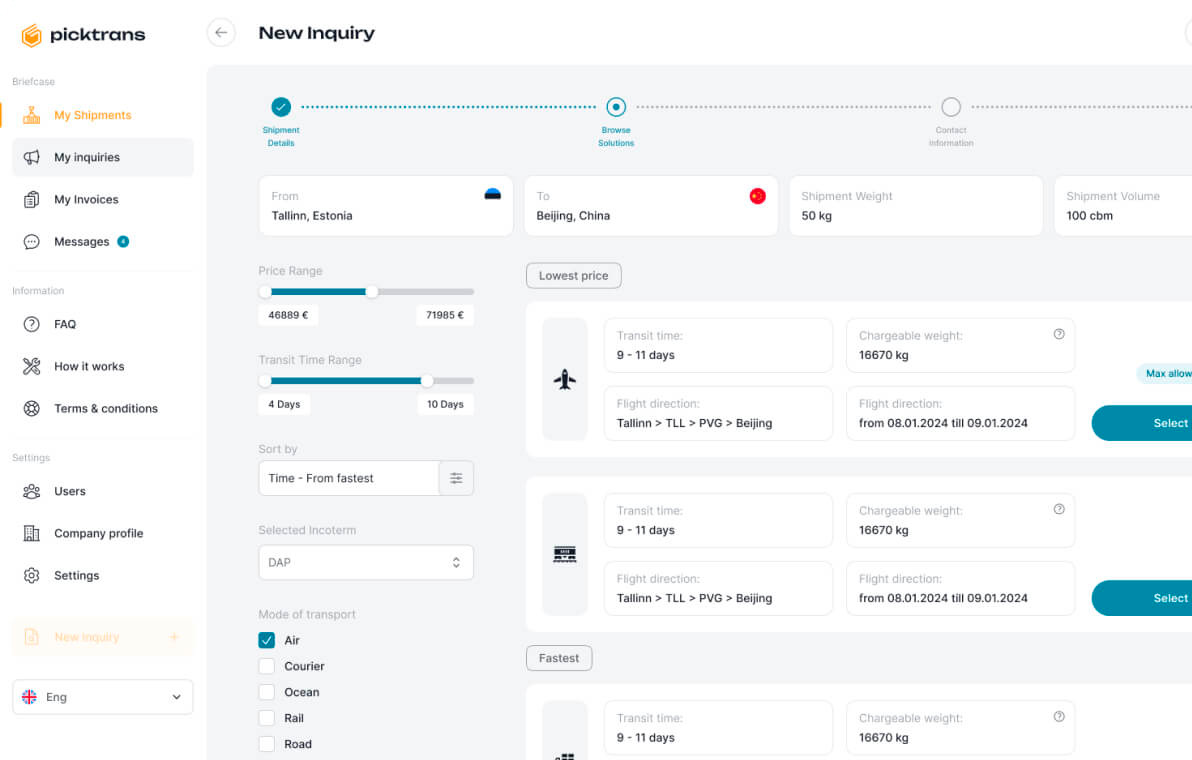Open the Users settings page
The image size is (1192, 760).
point(69,491)
